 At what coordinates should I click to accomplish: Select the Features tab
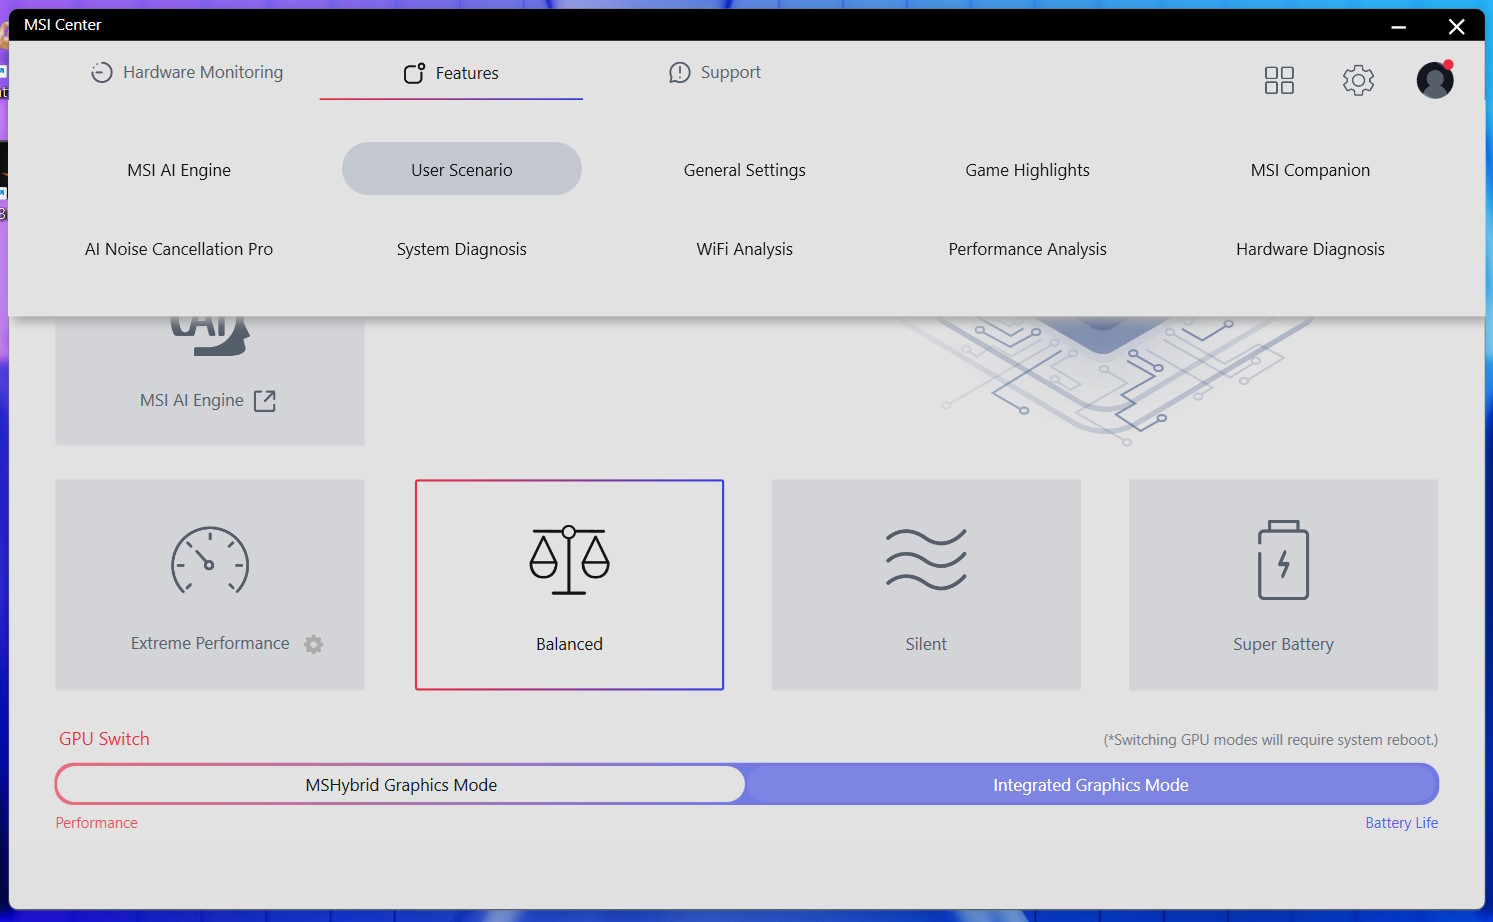coord(451,73)
